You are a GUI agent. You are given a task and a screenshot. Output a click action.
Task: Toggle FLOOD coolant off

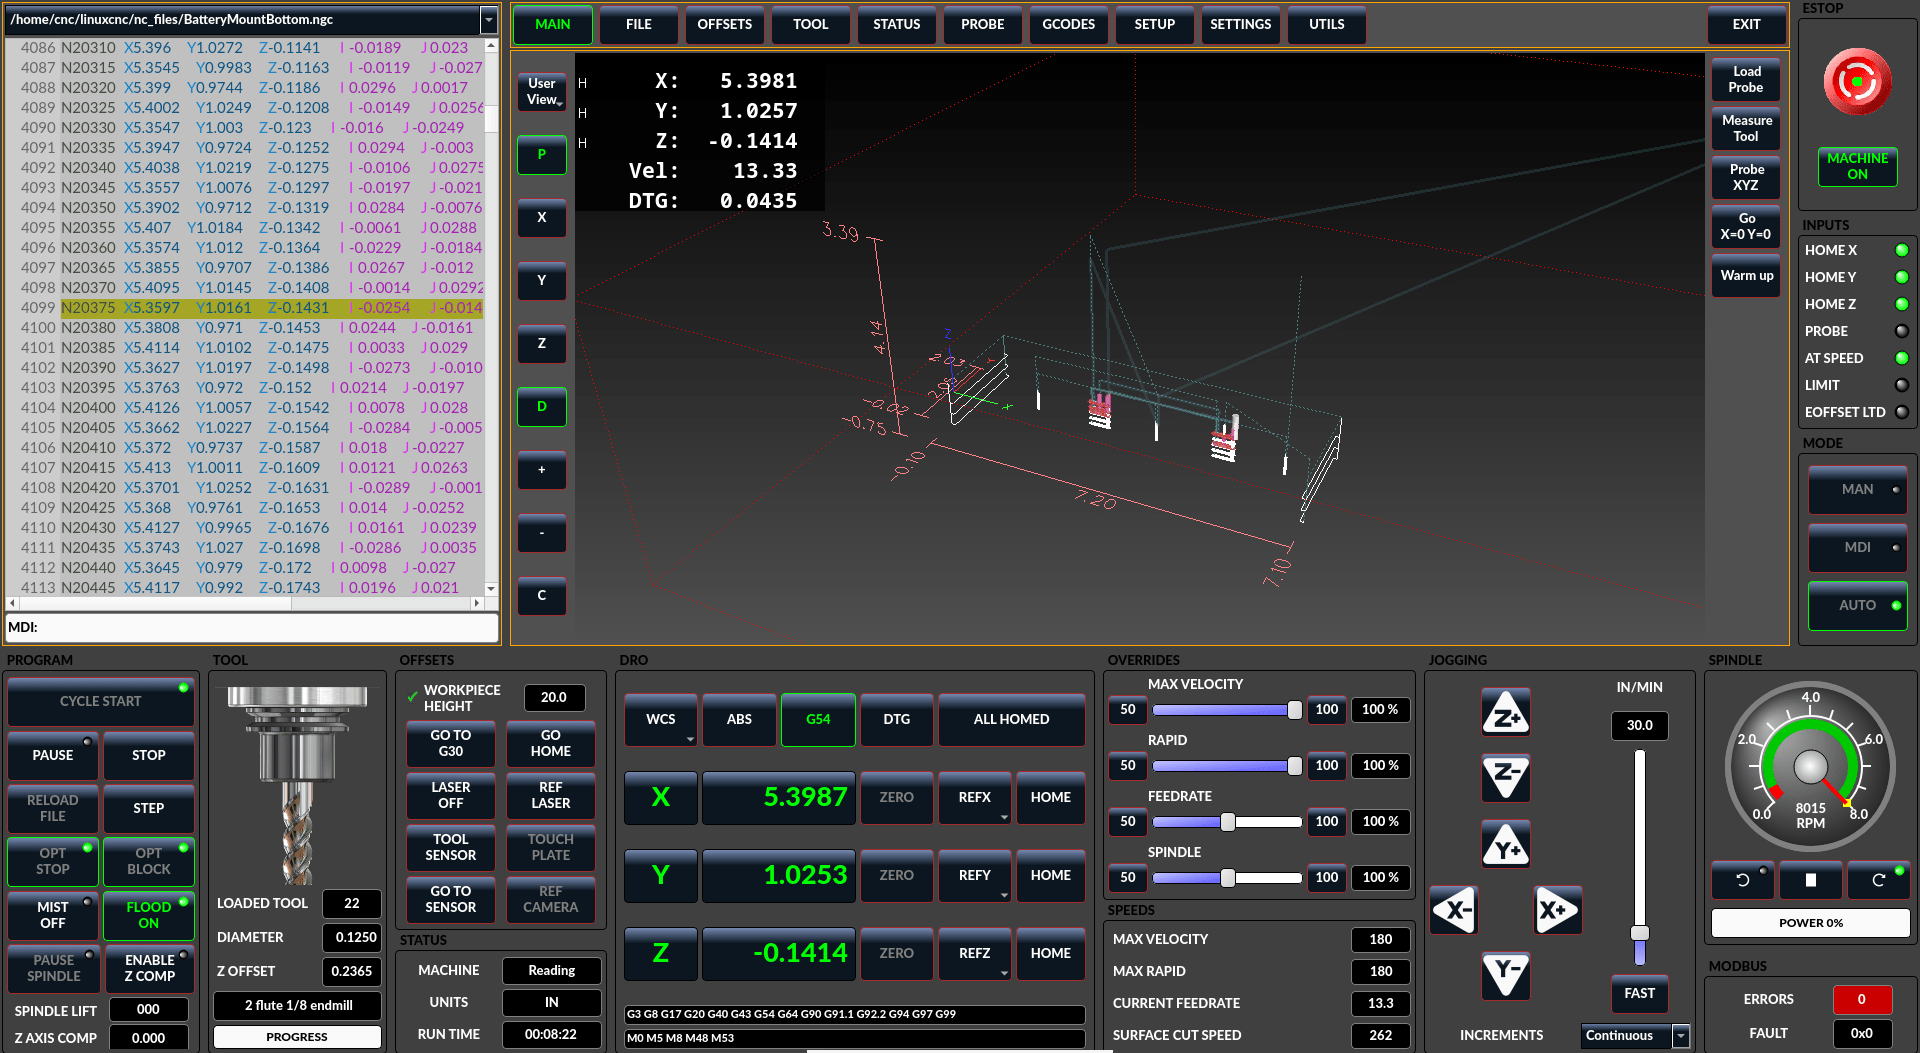click(148, 915)
